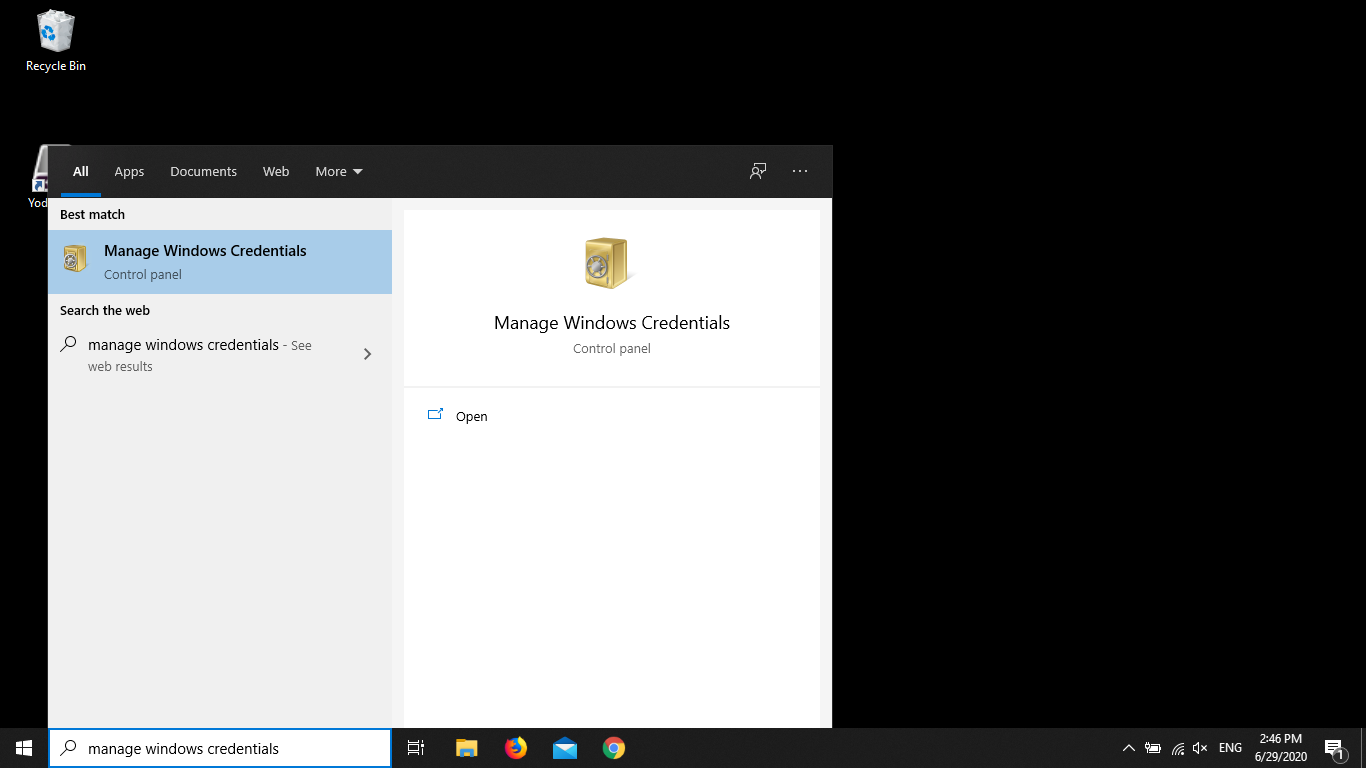Click the Windows Start button
The image size is (1366, 768).
coord(24,748)
